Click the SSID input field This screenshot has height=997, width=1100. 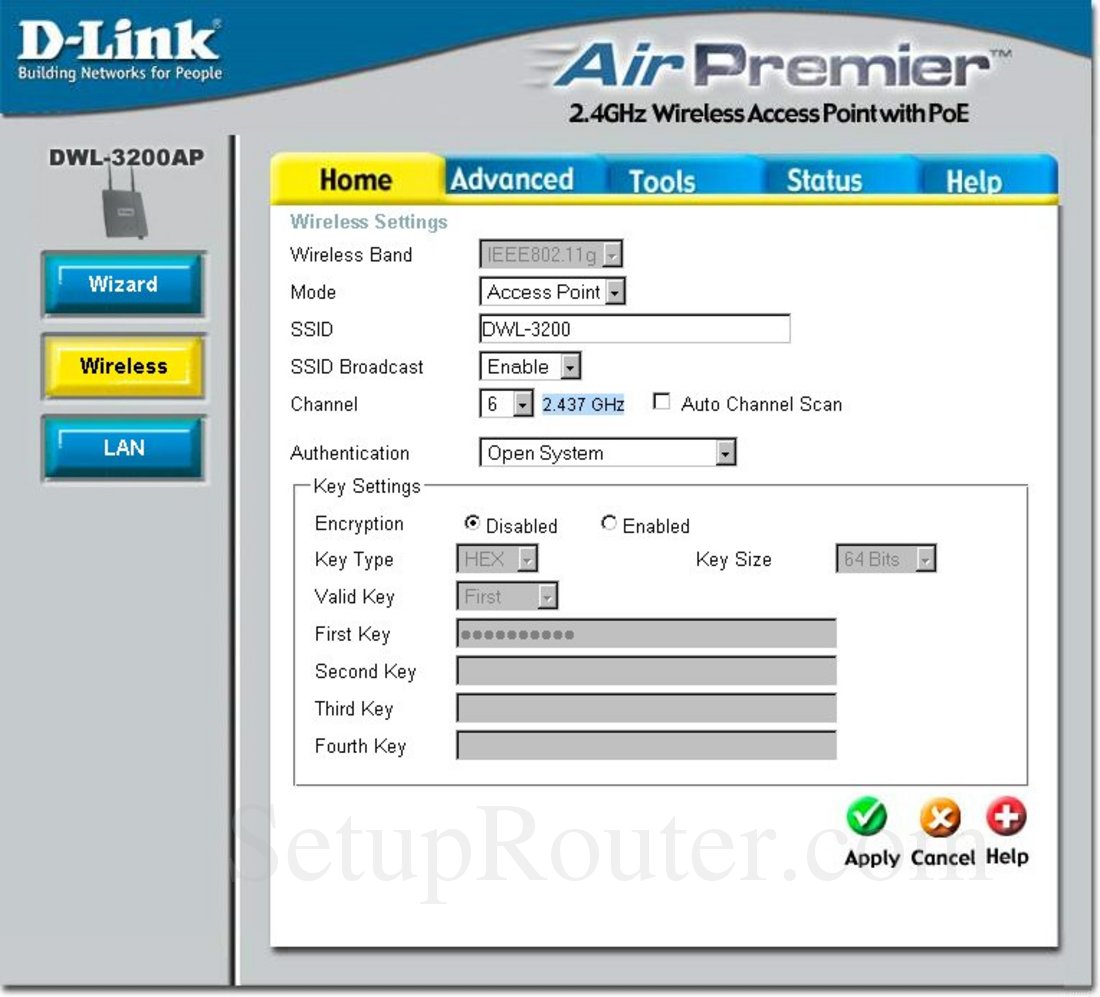tap(635, 328)
